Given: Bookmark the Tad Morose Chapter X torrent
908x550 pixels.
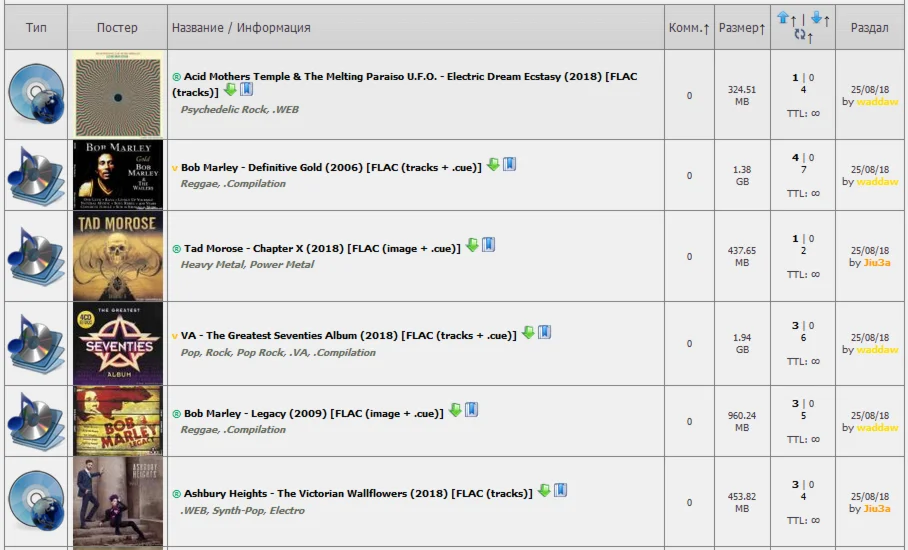Looking at the screenshot, I should point(489,245).
